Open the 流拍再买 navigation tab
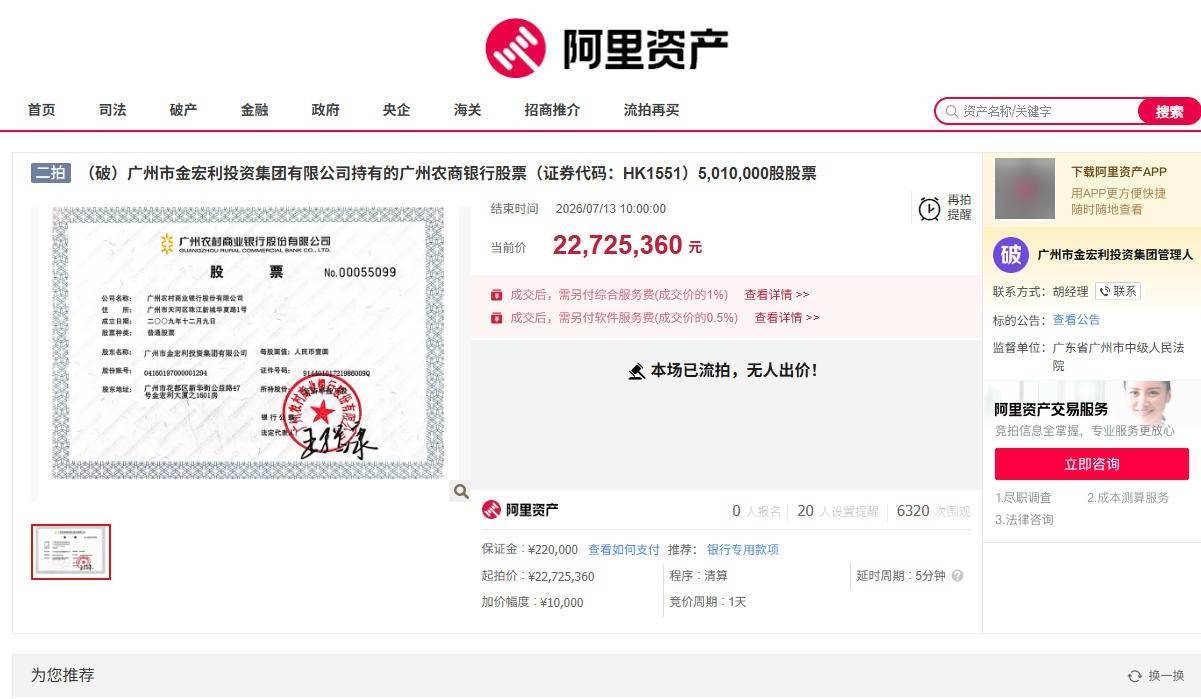This screenshot has width=1201, height=699. (x=652, y=110)
